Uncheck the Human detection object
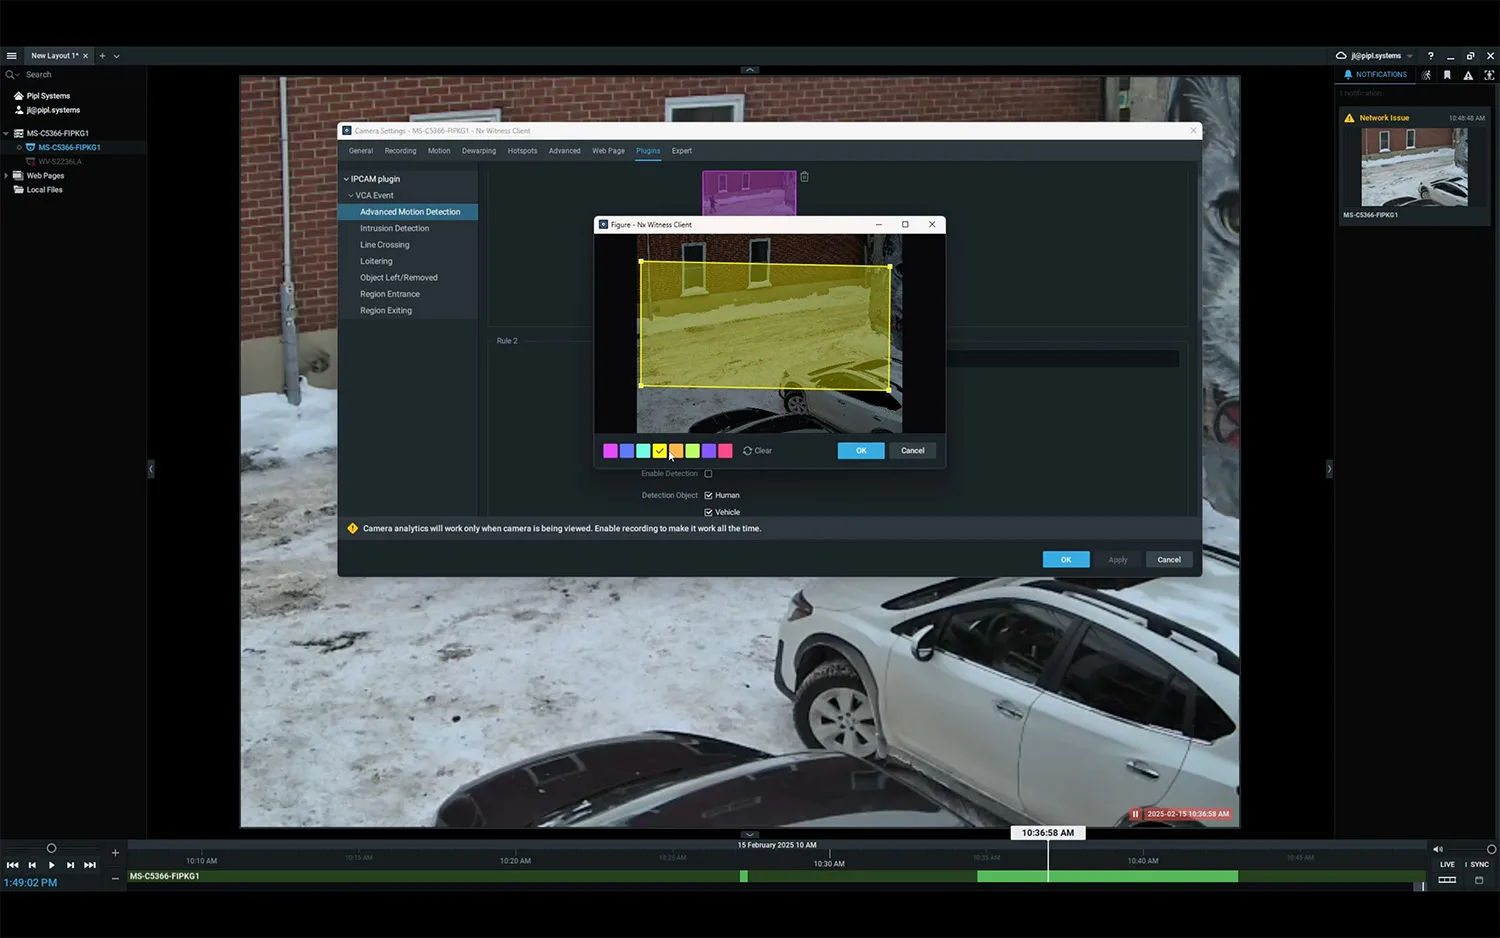Viewport: 1500px width, 938px height. (708, 496)
